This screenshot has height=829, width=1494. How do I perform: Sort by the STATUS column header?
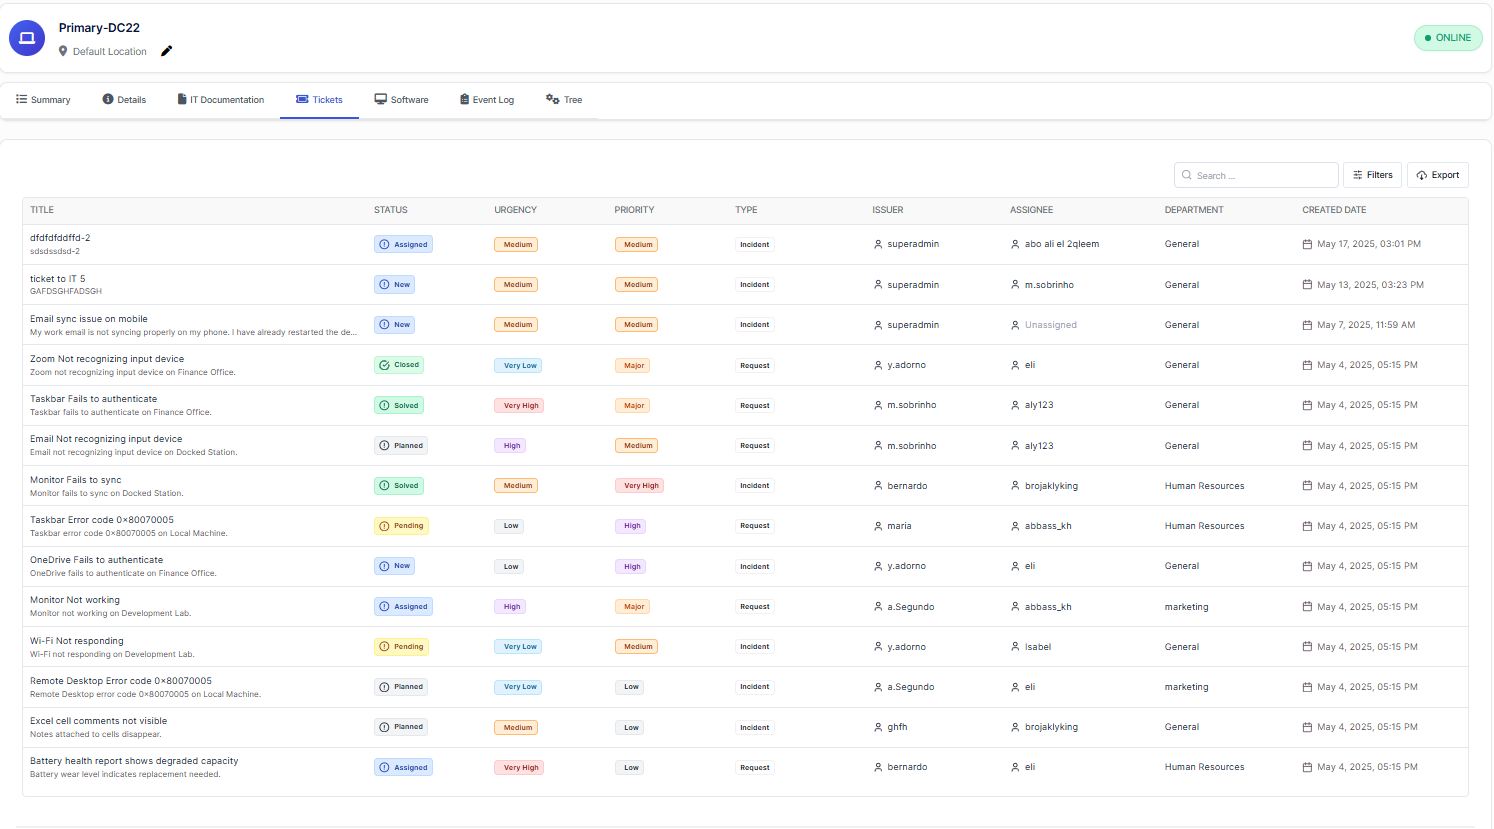click(x=391, y=210)
